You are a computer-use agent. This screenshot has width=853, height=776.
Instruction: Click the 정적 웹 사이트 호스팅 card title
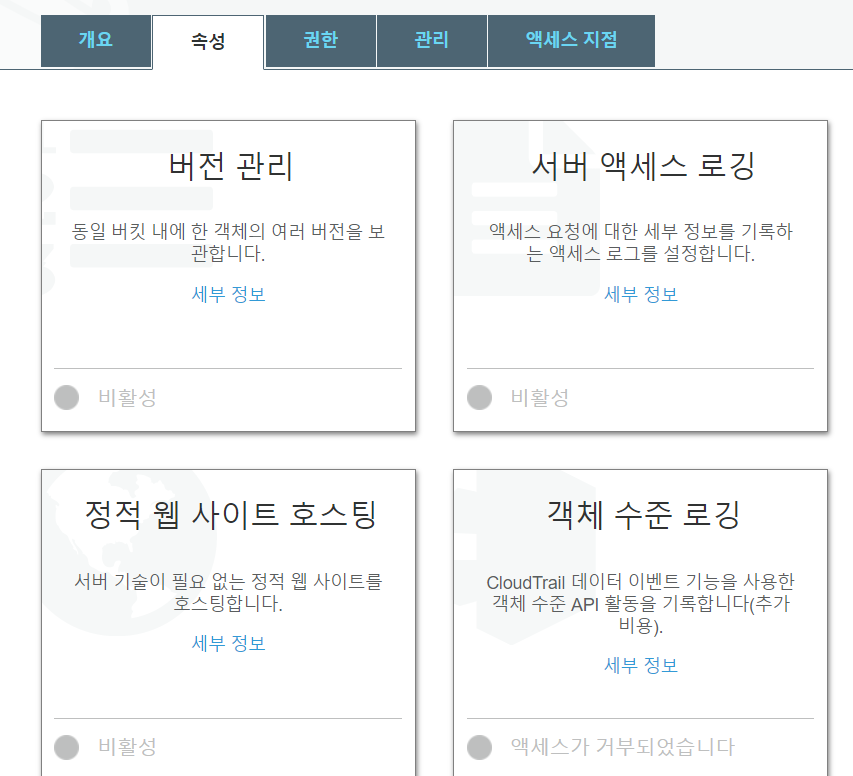coord(231,514)
